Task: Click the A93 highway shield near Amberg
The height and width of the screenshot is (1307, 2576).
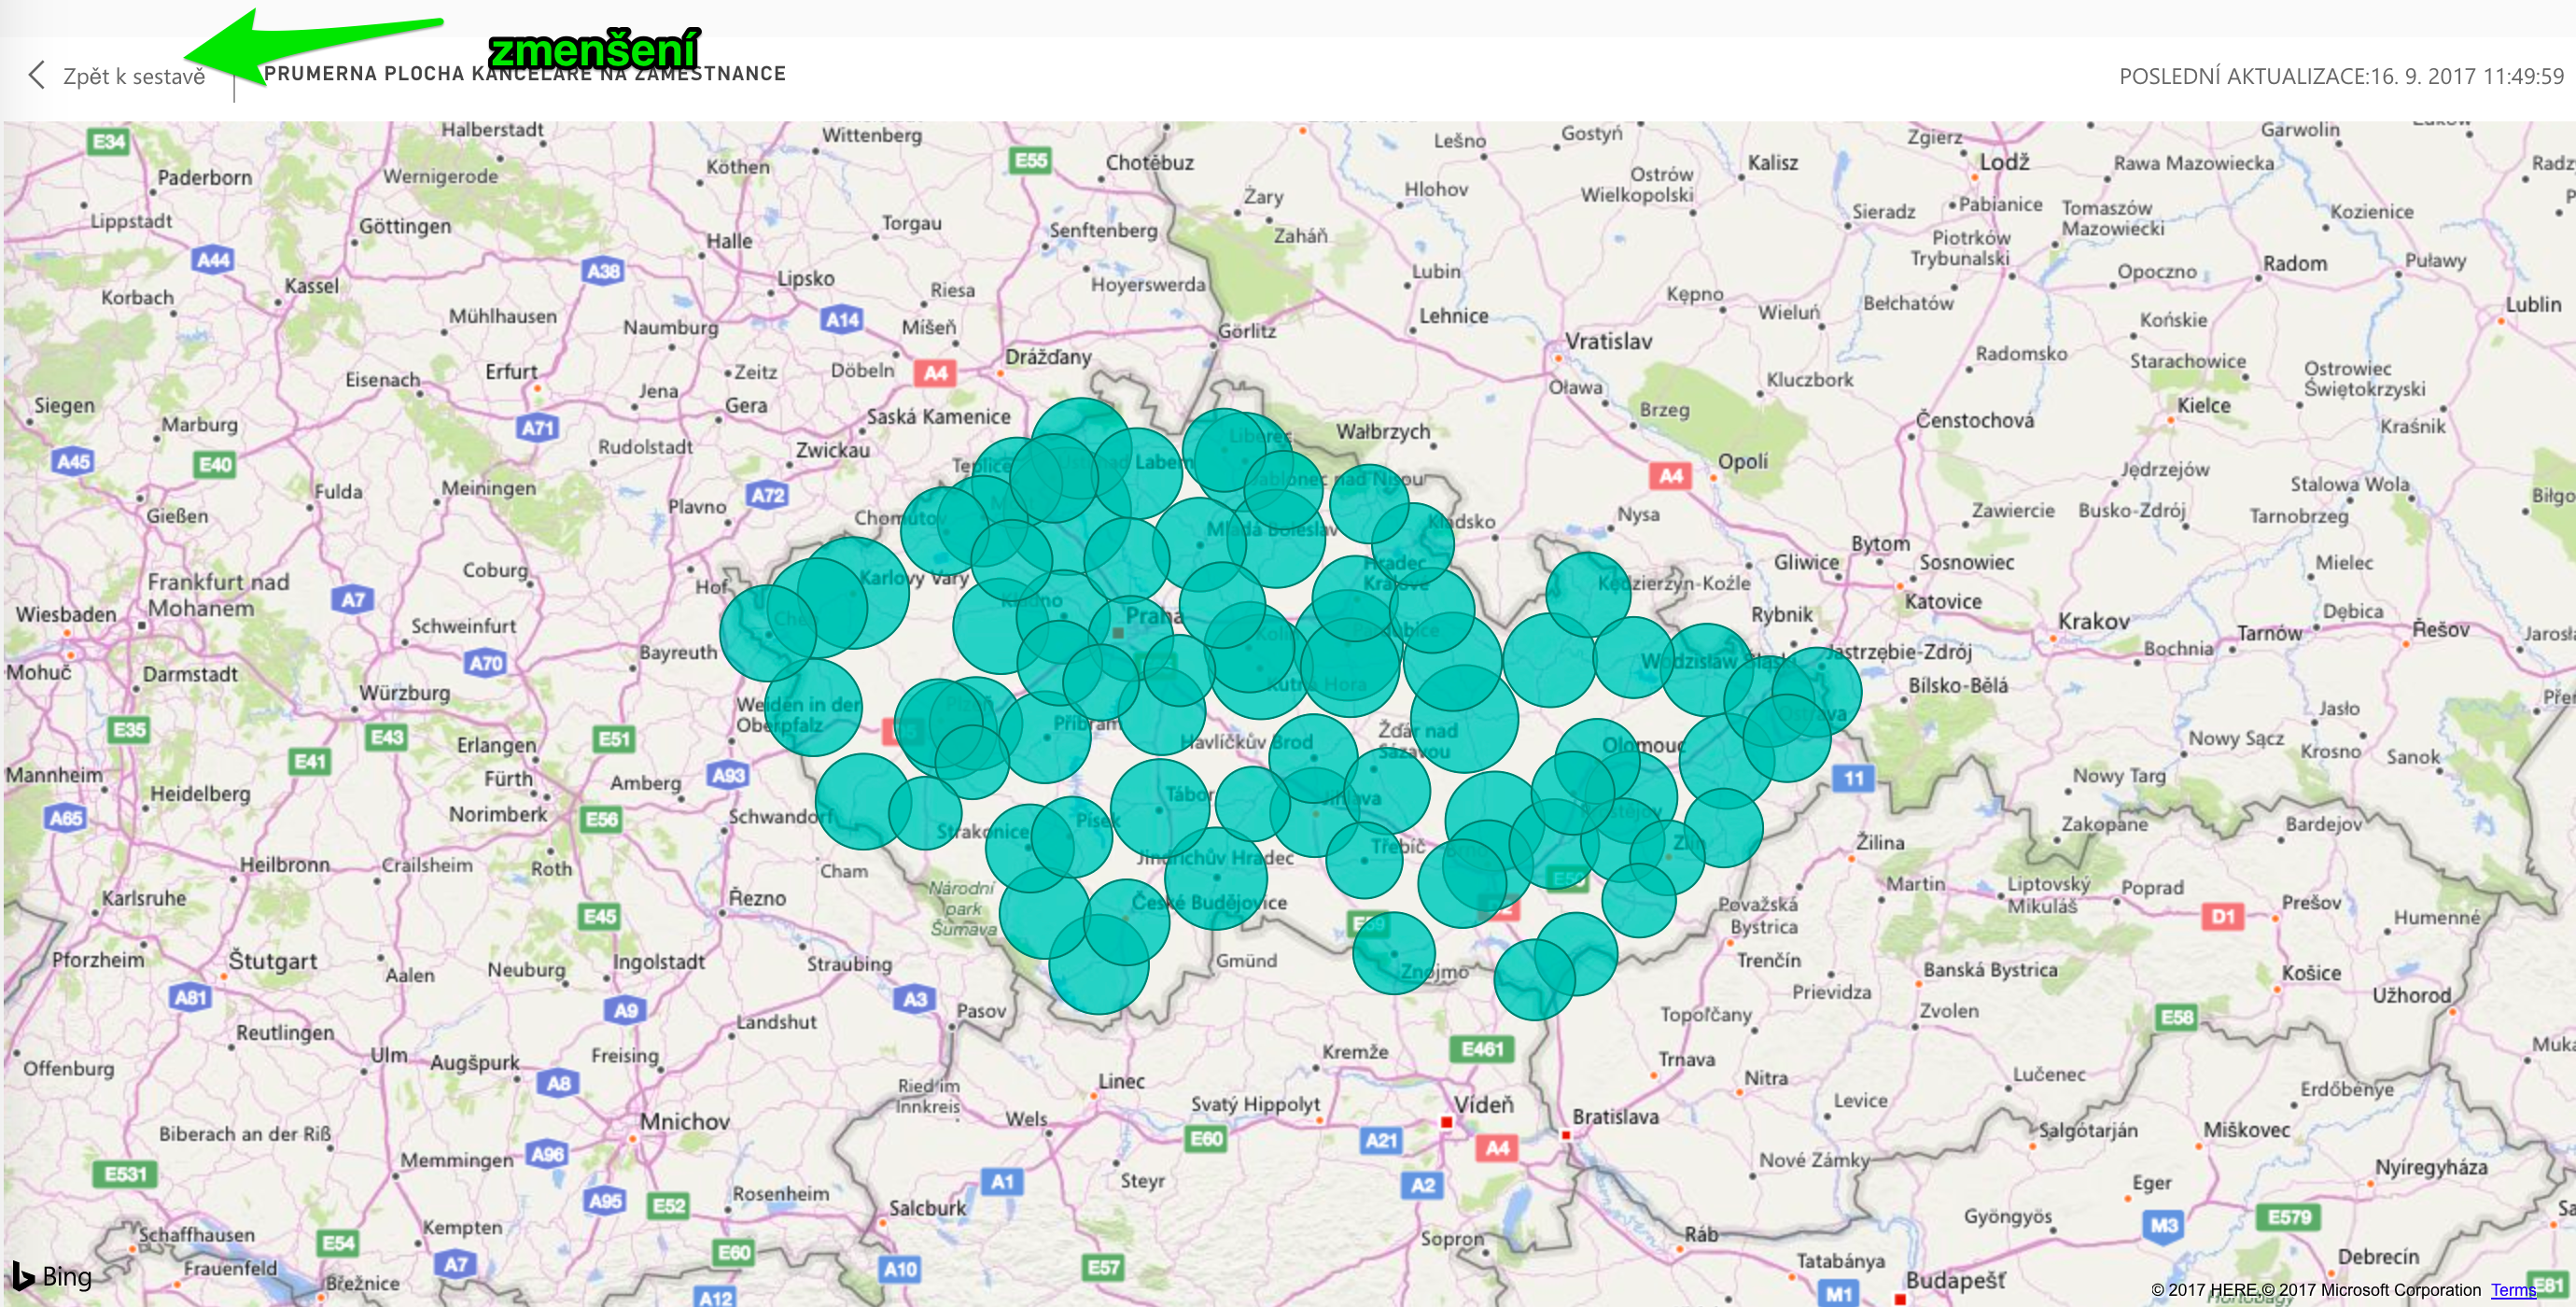Action: 728,774
